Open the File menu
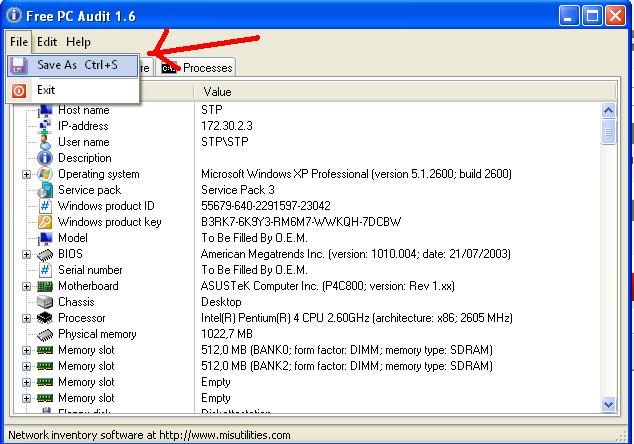This screenshot has height=444, width=634. click(19, 42)
